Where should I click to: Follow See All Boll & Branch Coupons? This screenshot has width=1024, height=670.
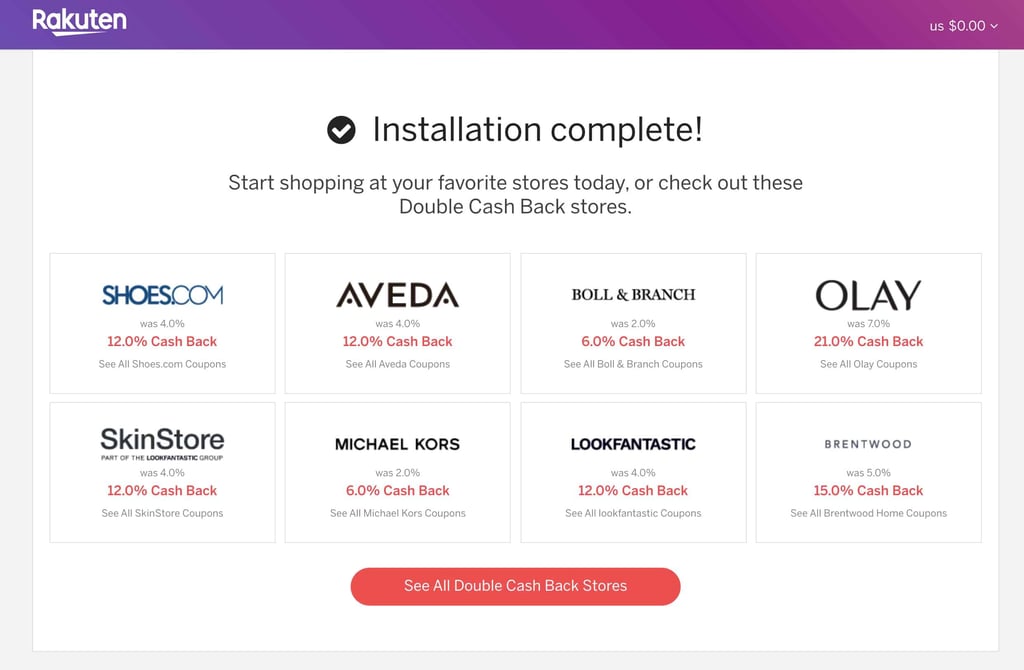[633, 364]
